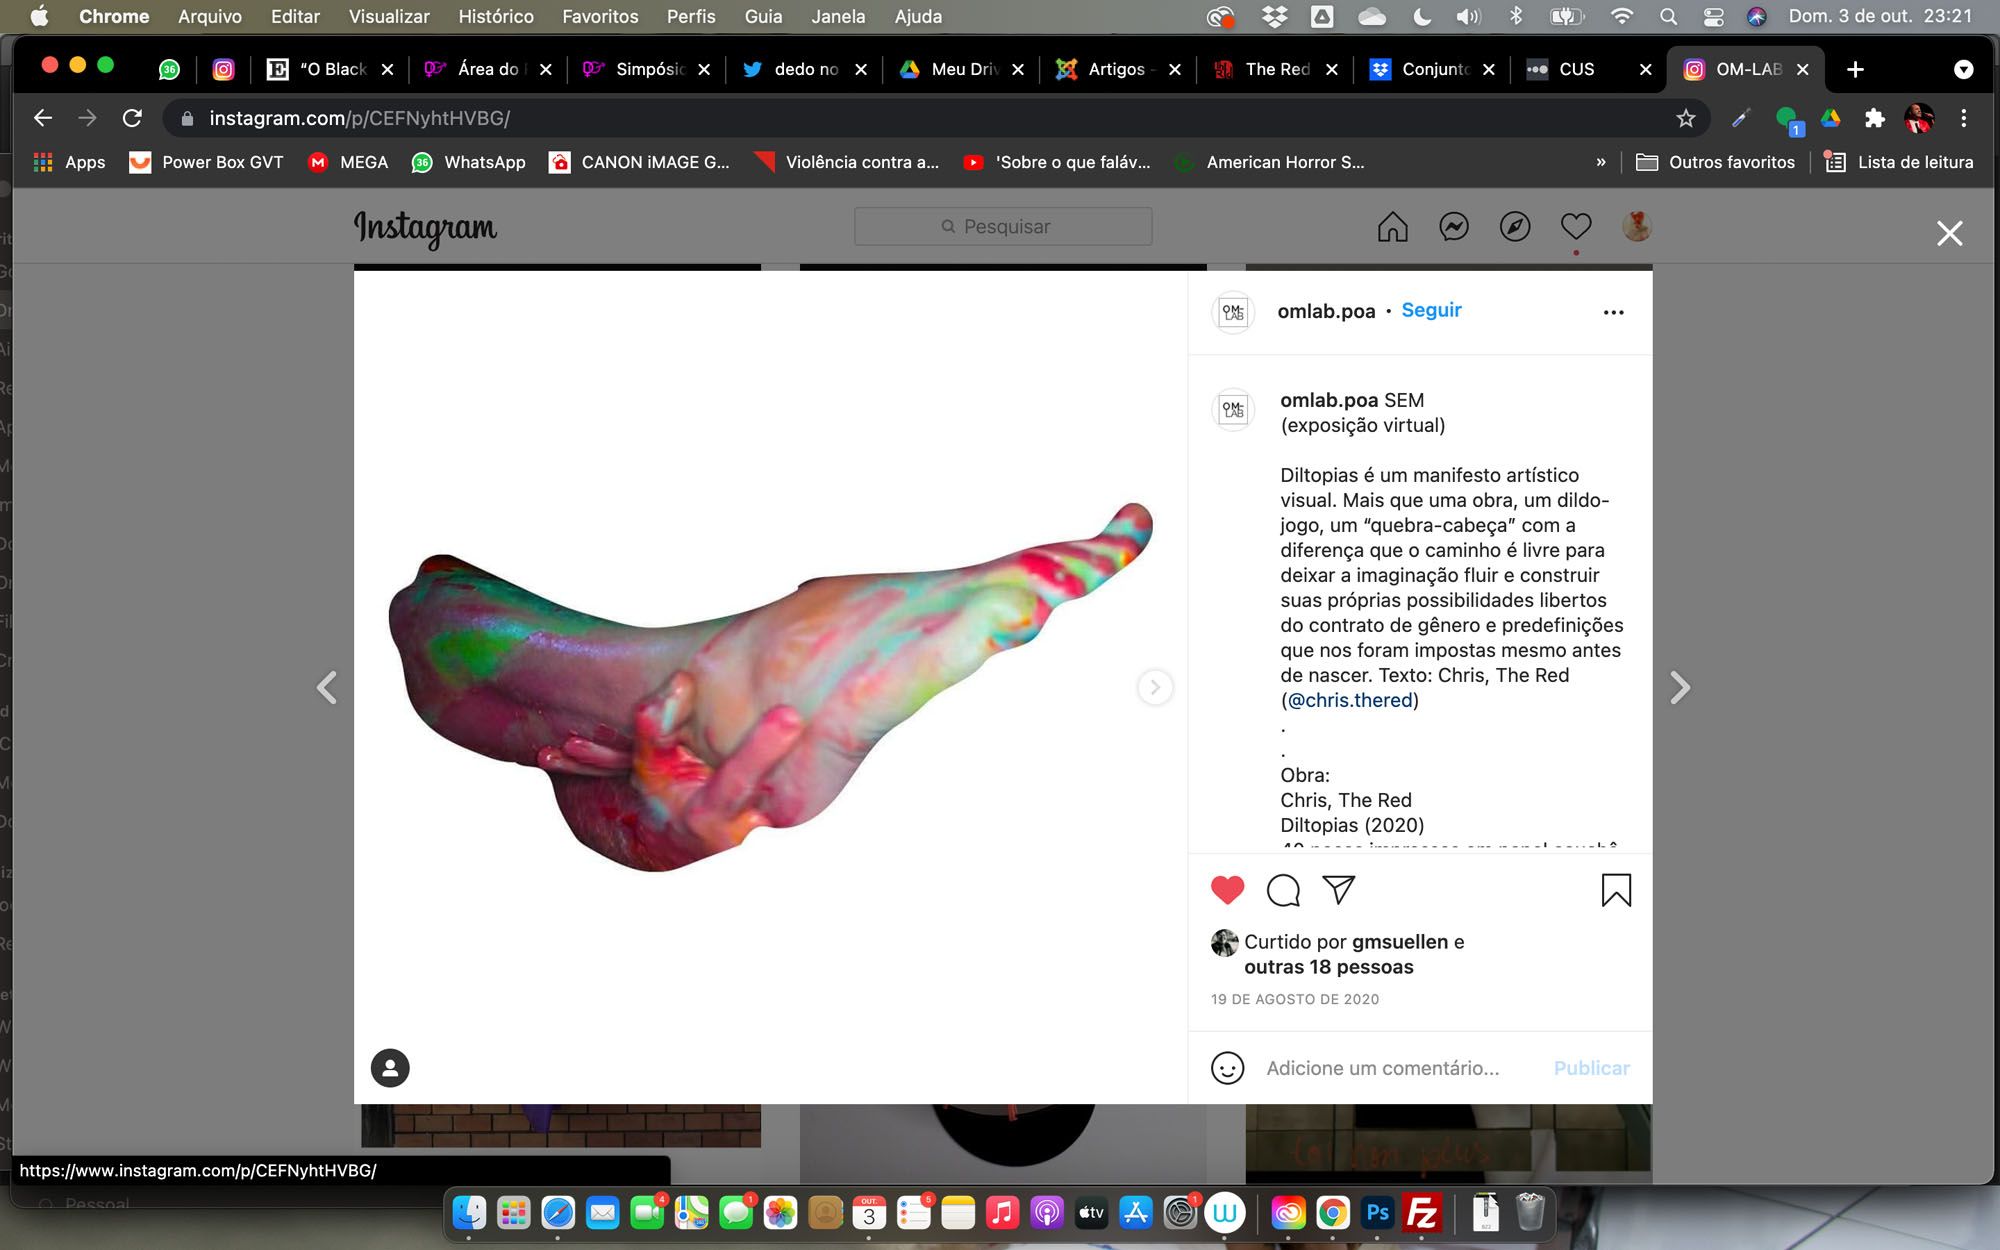
Task: Open the @chris.thered profile link
Action: pos(1350,700)
